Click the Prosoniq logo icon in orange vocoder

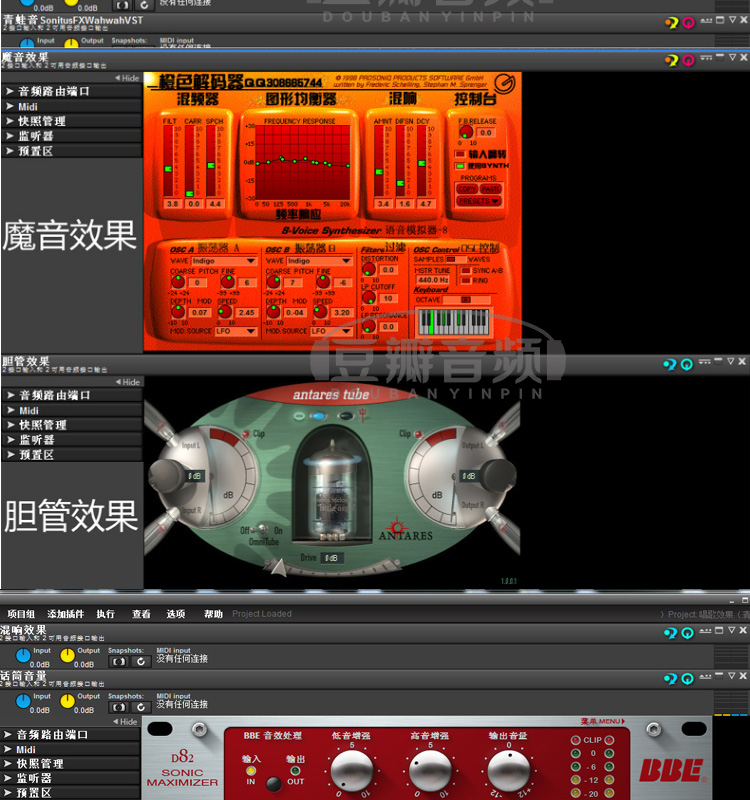505,83
